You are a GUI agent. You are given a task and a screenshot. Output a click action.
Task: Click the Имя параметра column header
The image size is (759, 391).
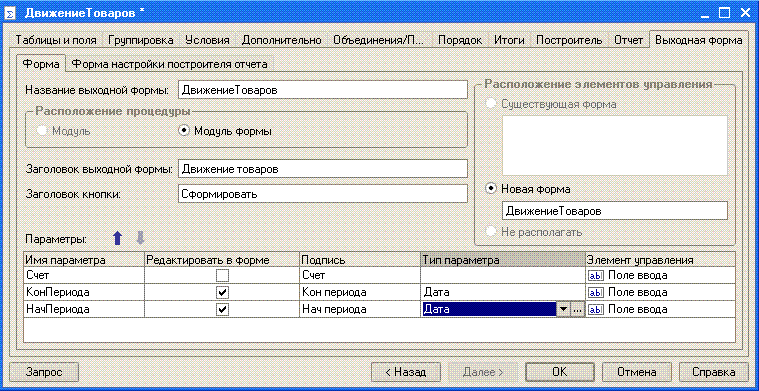(84, 259)
